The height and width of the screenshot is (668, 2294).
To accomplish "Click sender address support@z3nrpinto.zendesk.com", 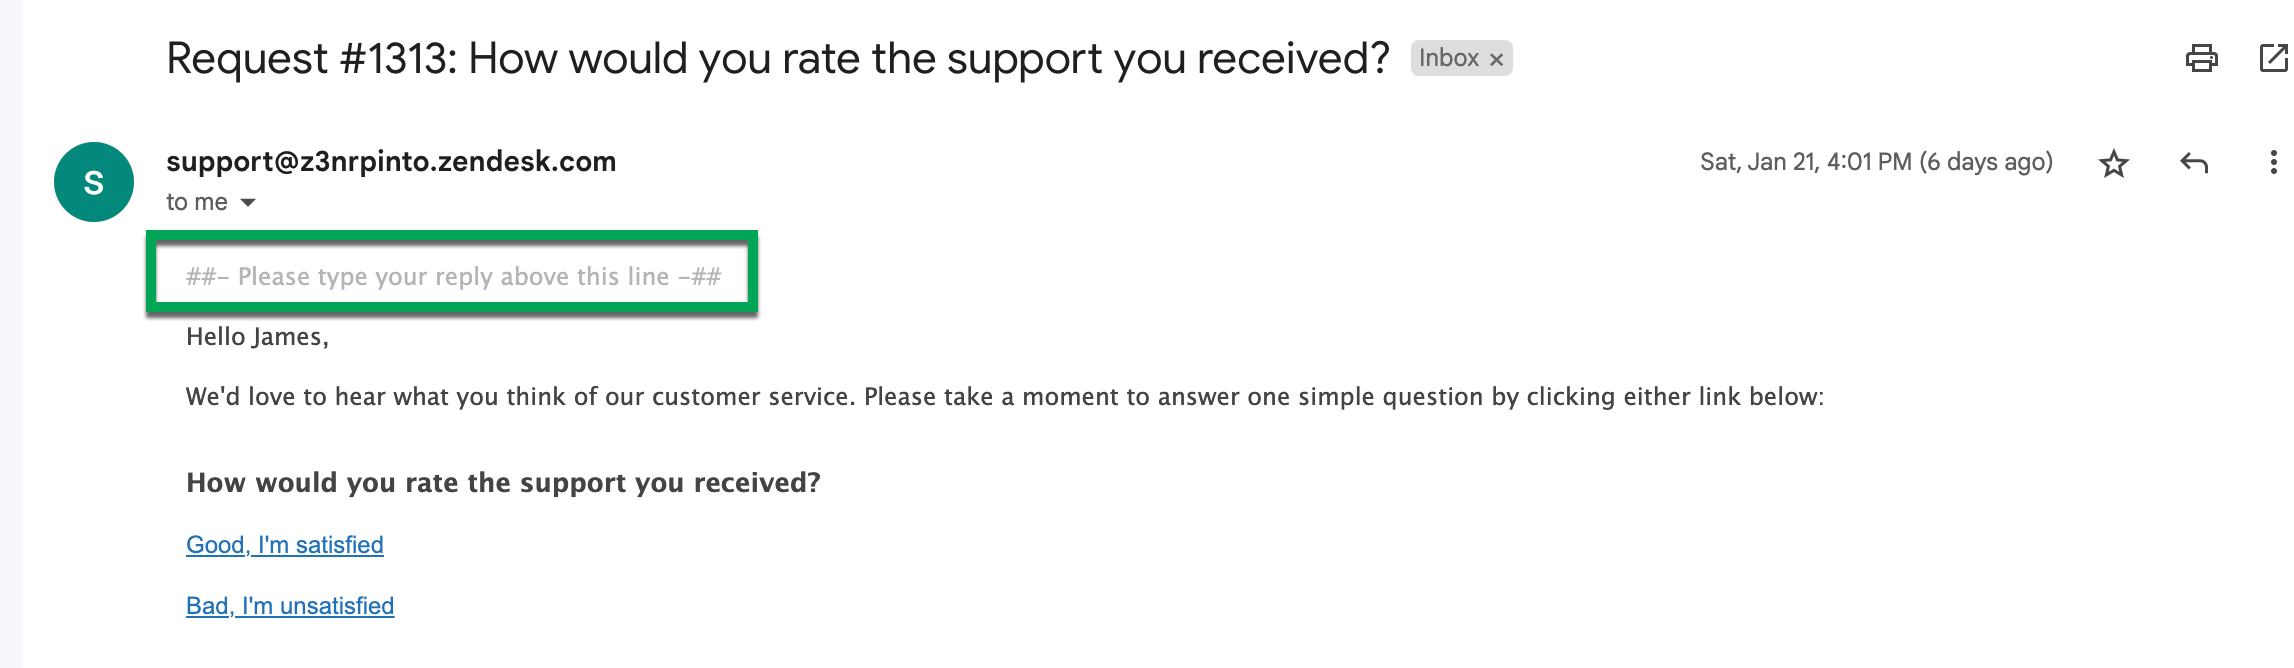I will pos(391,162).
